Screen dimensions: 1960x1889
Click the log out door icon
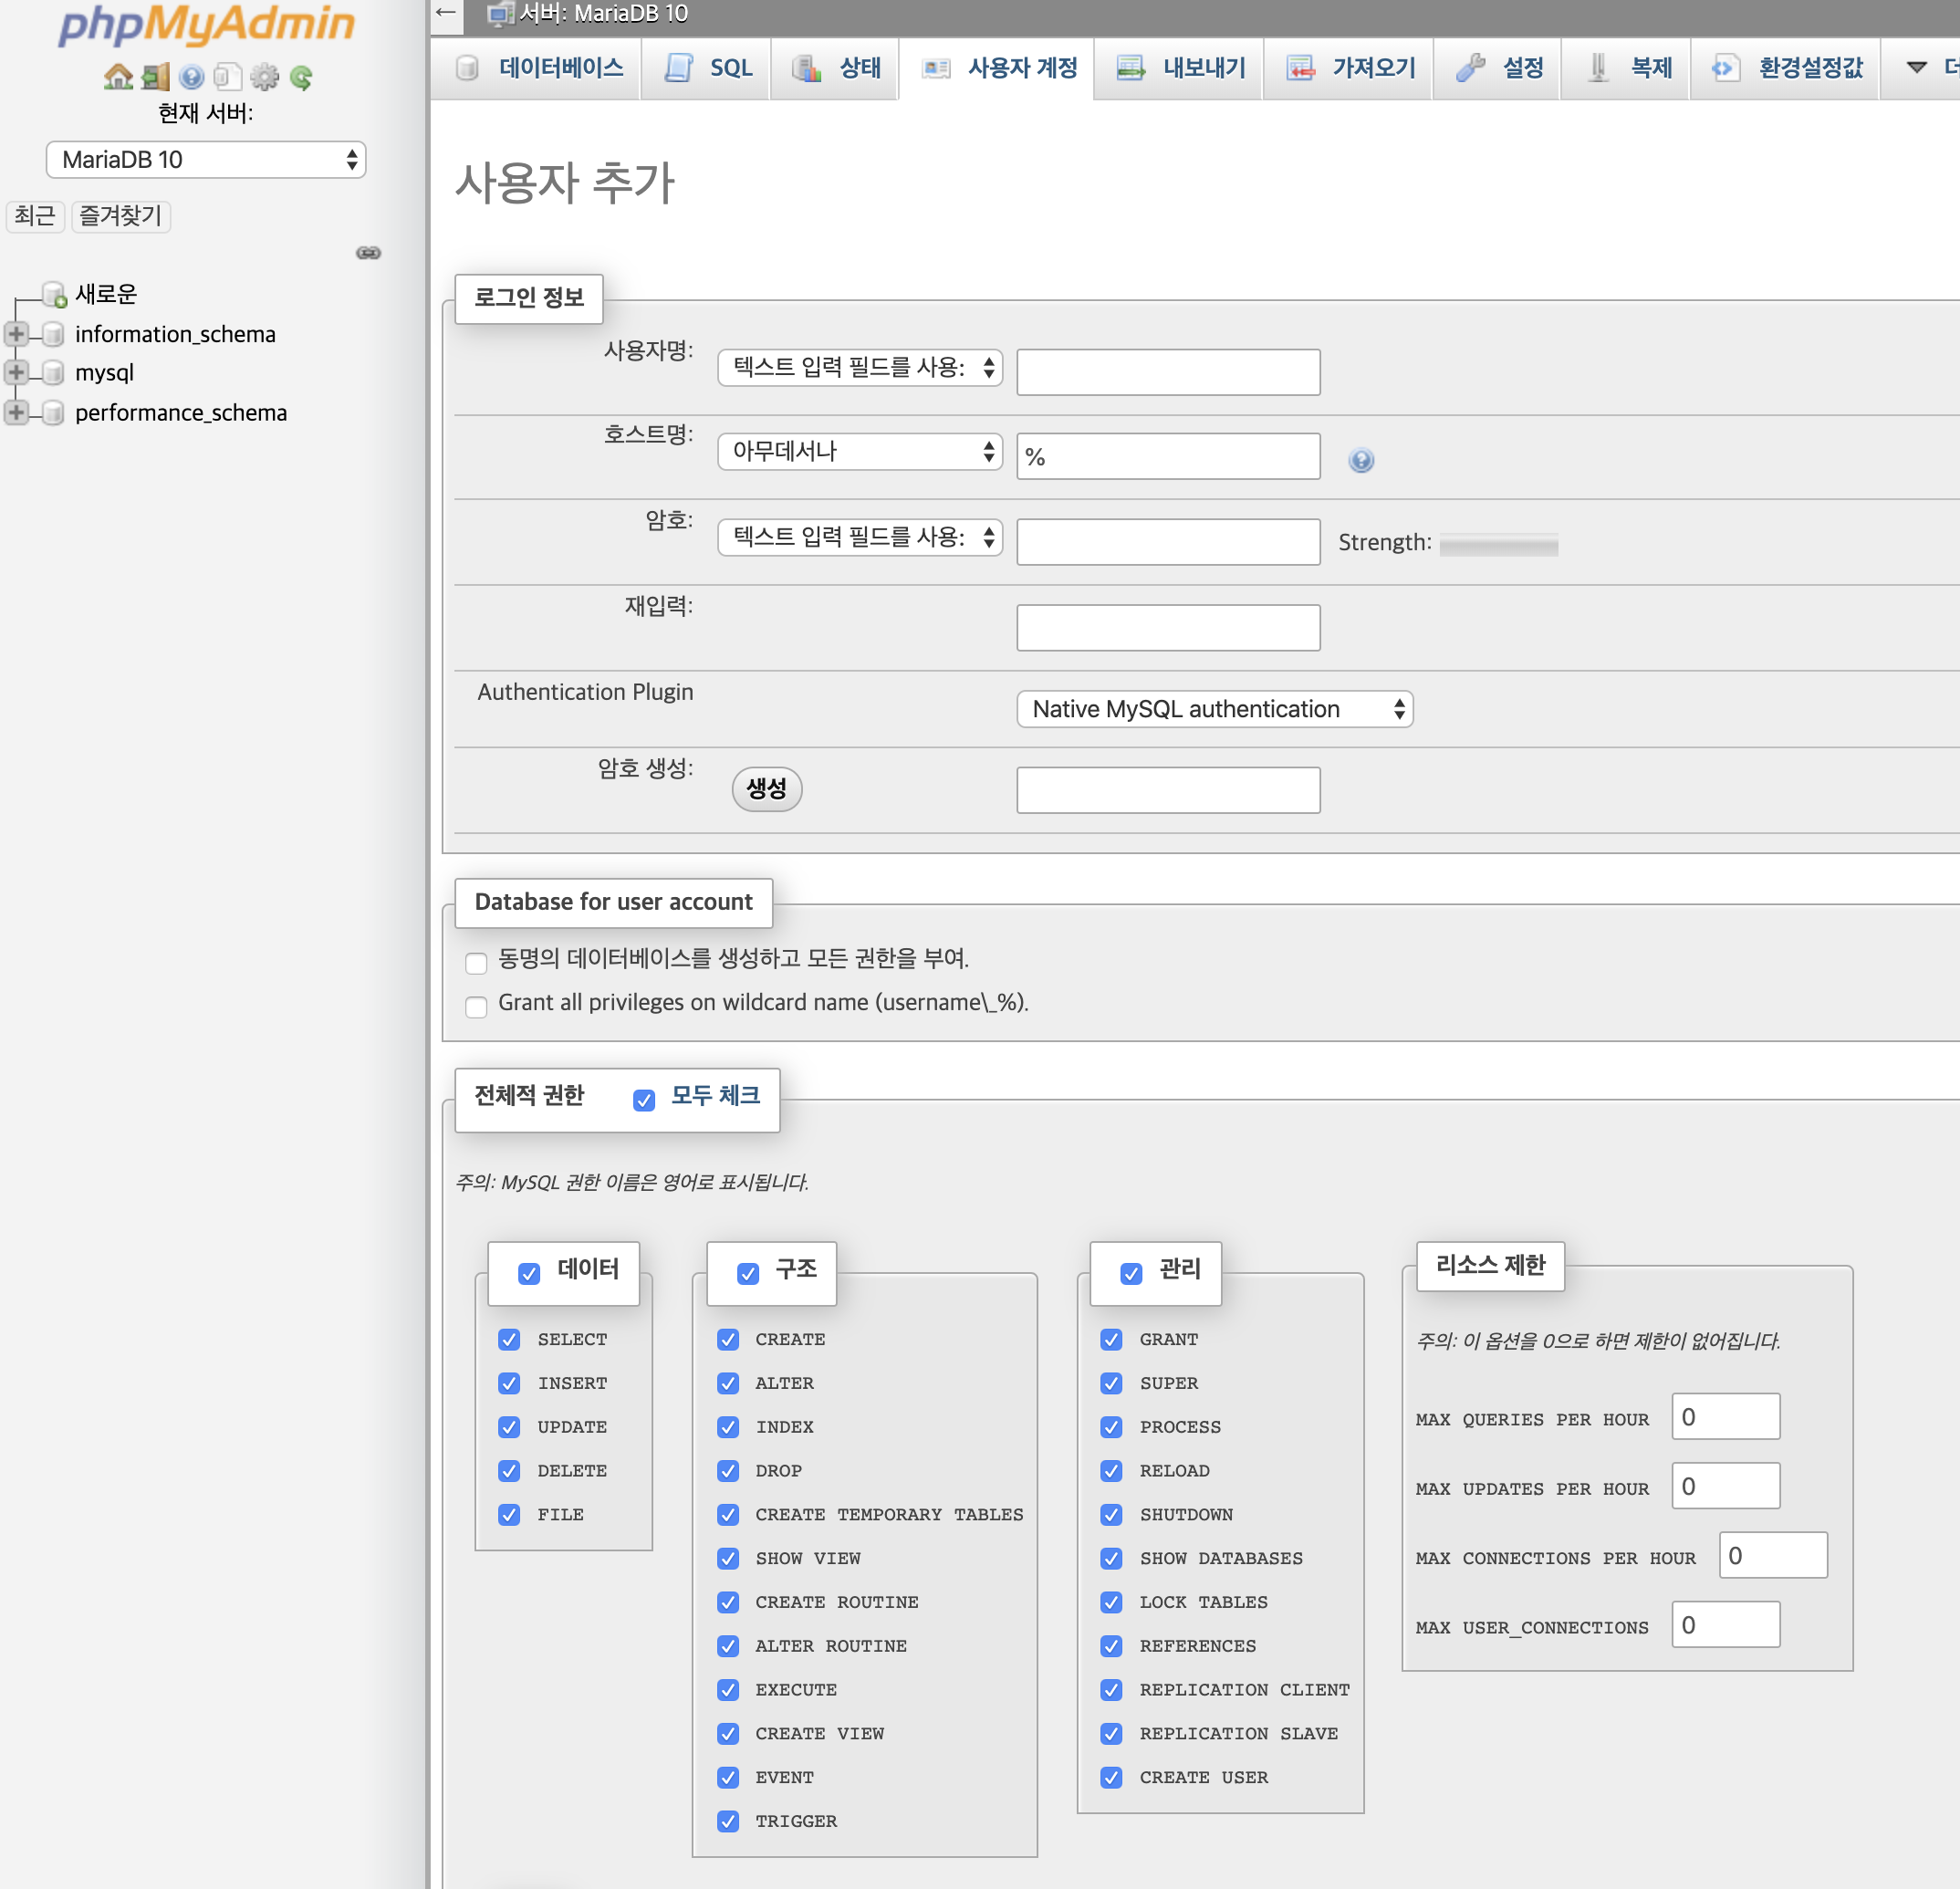point(155,76)
